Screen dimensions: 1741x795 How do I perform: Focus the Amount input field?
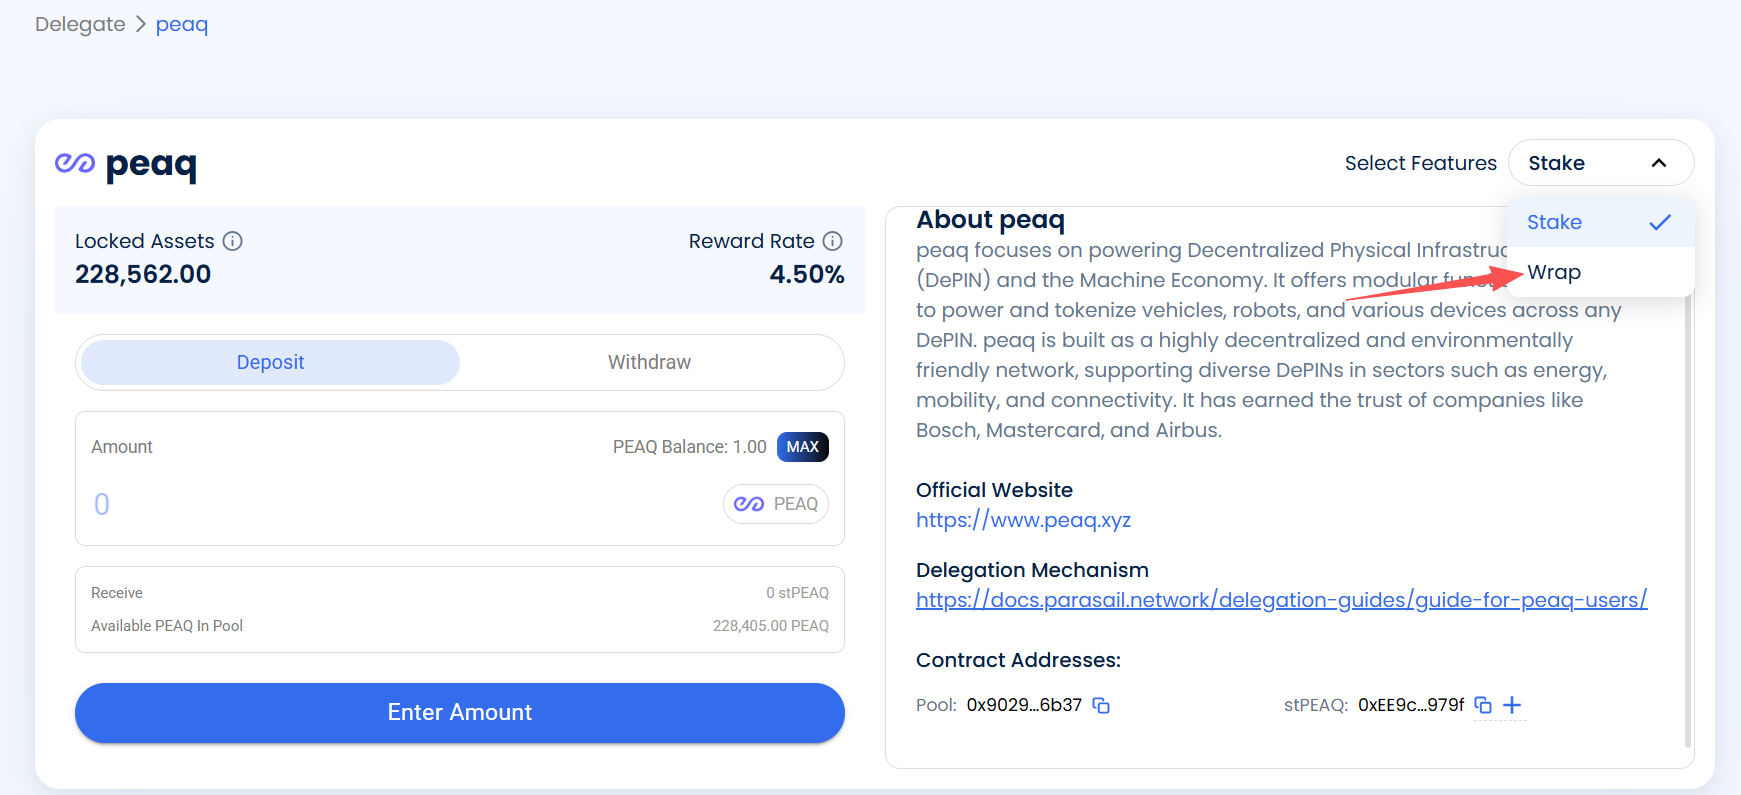pyautogui.click(x=400, y=504)
